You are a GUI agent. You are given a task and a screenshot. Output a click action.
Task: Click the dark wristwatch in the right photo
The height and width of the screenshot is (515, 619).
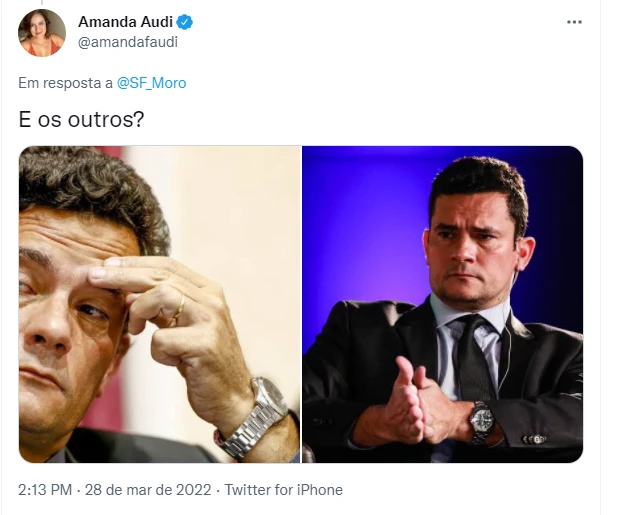(x=482, y=421)
